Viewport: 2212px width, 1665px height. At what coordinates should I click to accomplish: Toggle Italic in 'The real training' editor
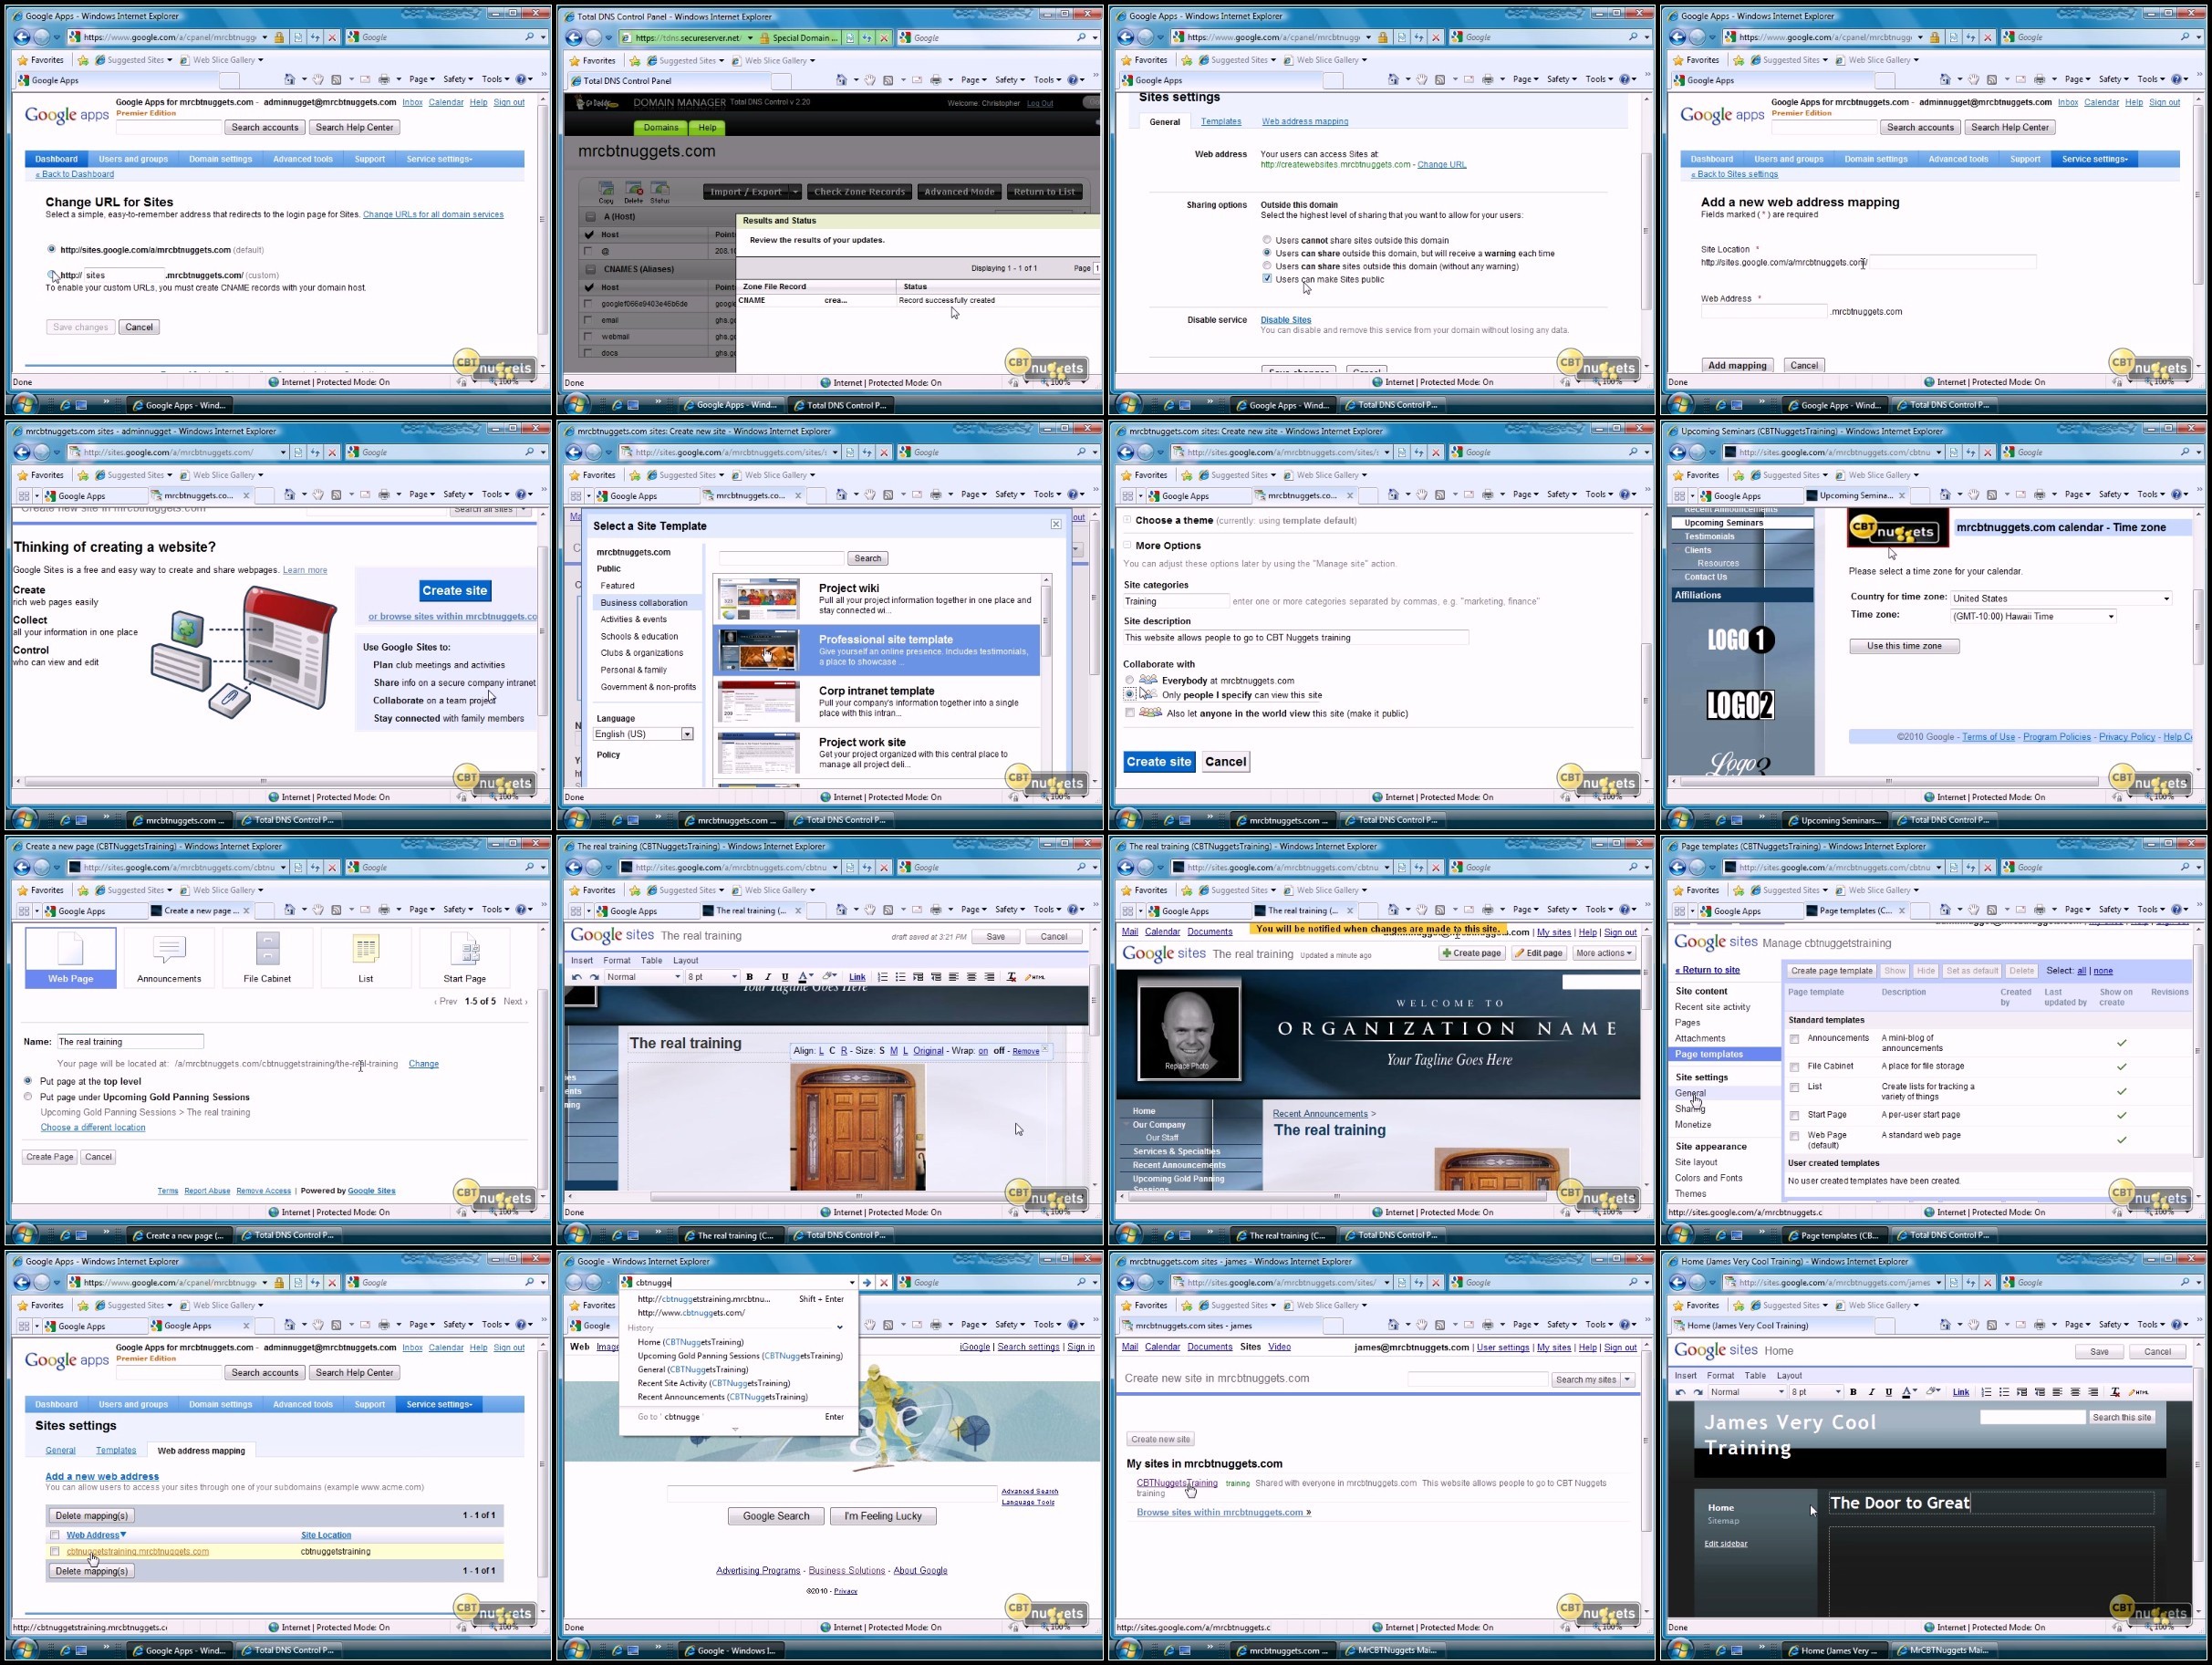(x=767, y=977)
